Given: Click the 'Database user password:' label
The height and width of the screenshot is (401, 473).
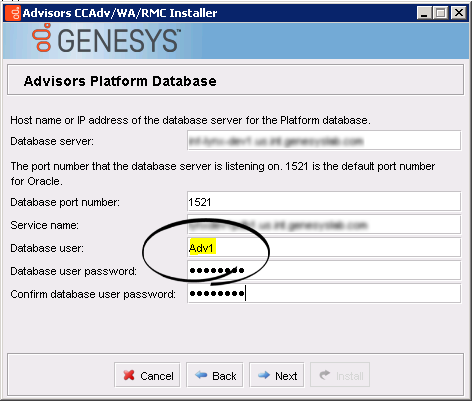Looking at the screenshot, I should (73, 271).
